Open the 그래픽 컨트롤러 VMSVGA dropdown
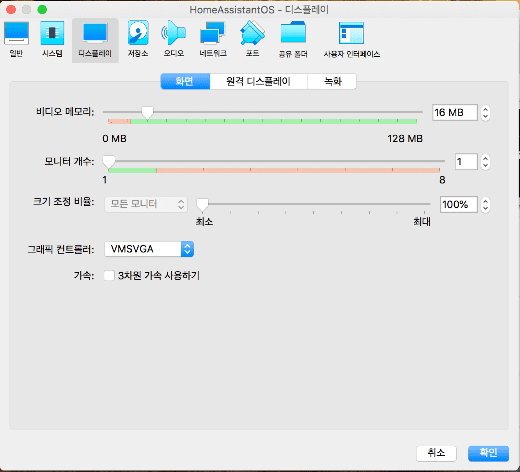 (x=149, y=249)
